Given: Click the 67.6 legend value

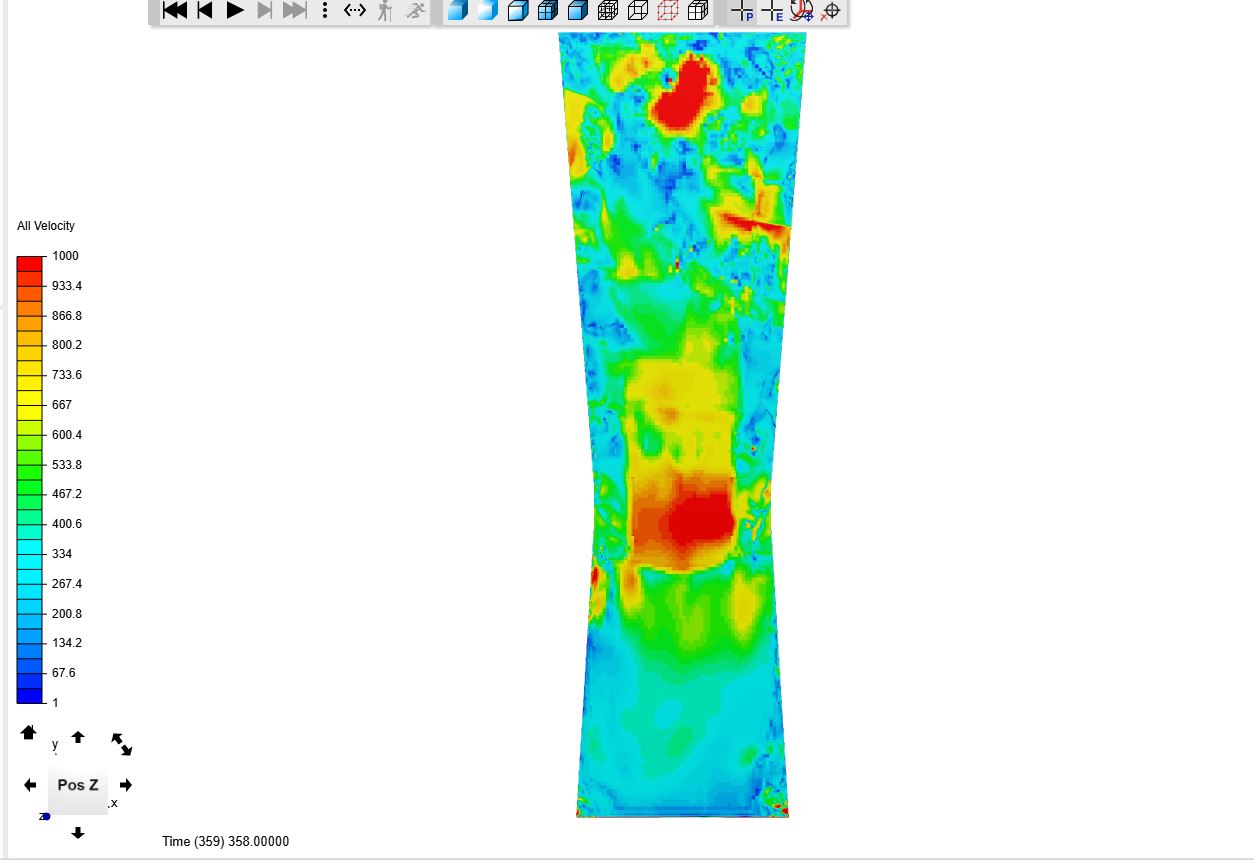Looking at the screenshot, I should (x=64, y=673).
